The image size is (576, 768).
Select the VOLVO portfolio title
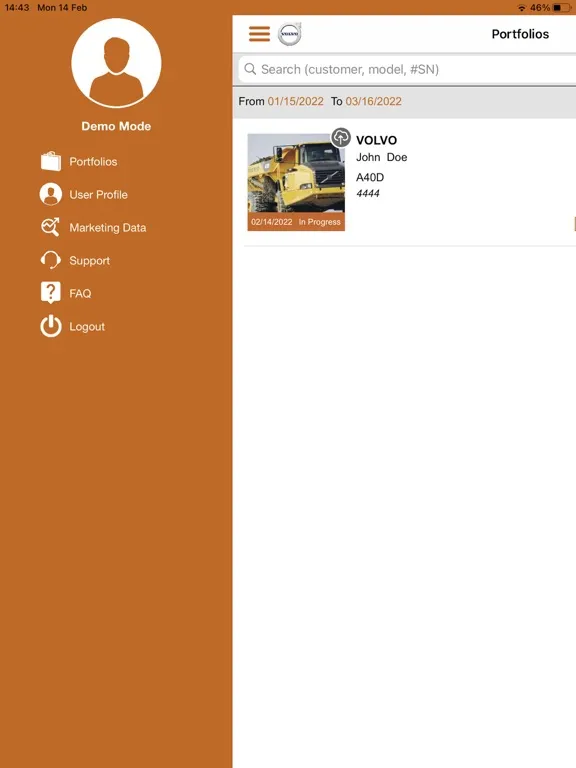click(x=376, y=140)
